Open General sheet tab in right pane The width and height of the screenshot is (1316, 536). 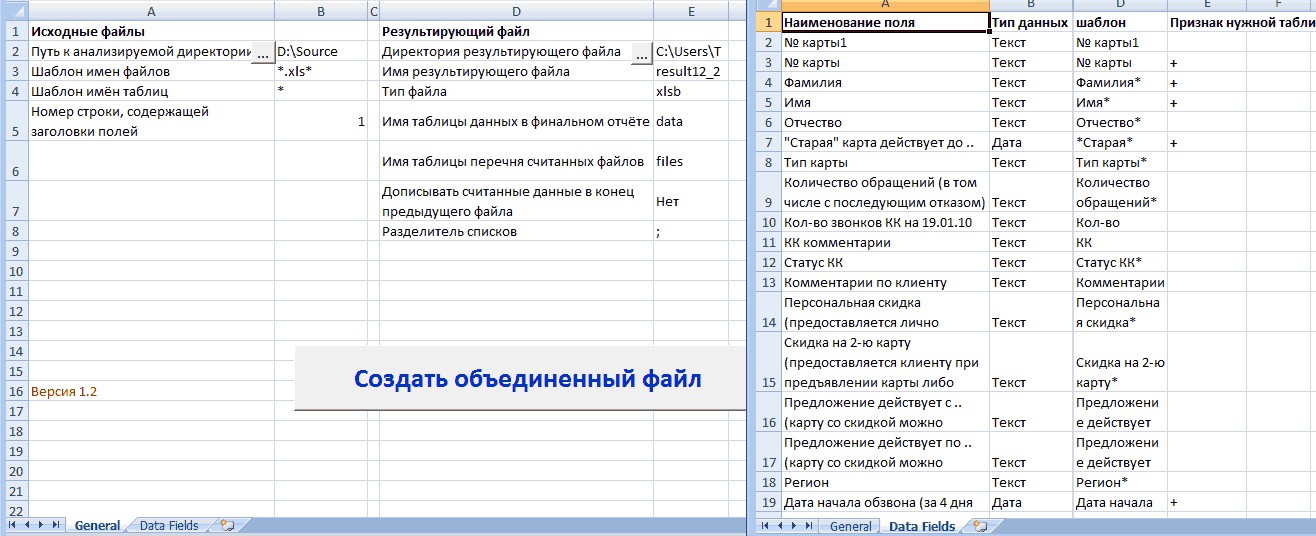(851, 525)
